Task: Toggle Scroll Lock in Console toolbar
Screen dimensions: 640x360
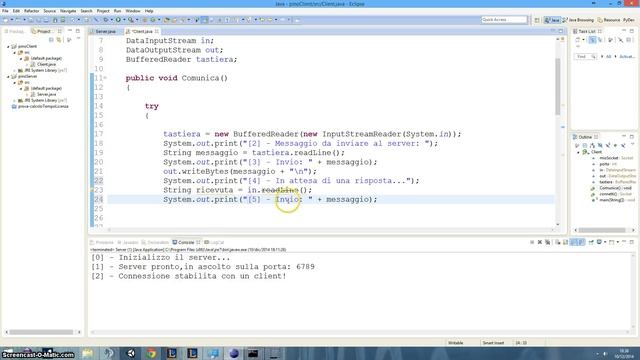Action: 566,242
